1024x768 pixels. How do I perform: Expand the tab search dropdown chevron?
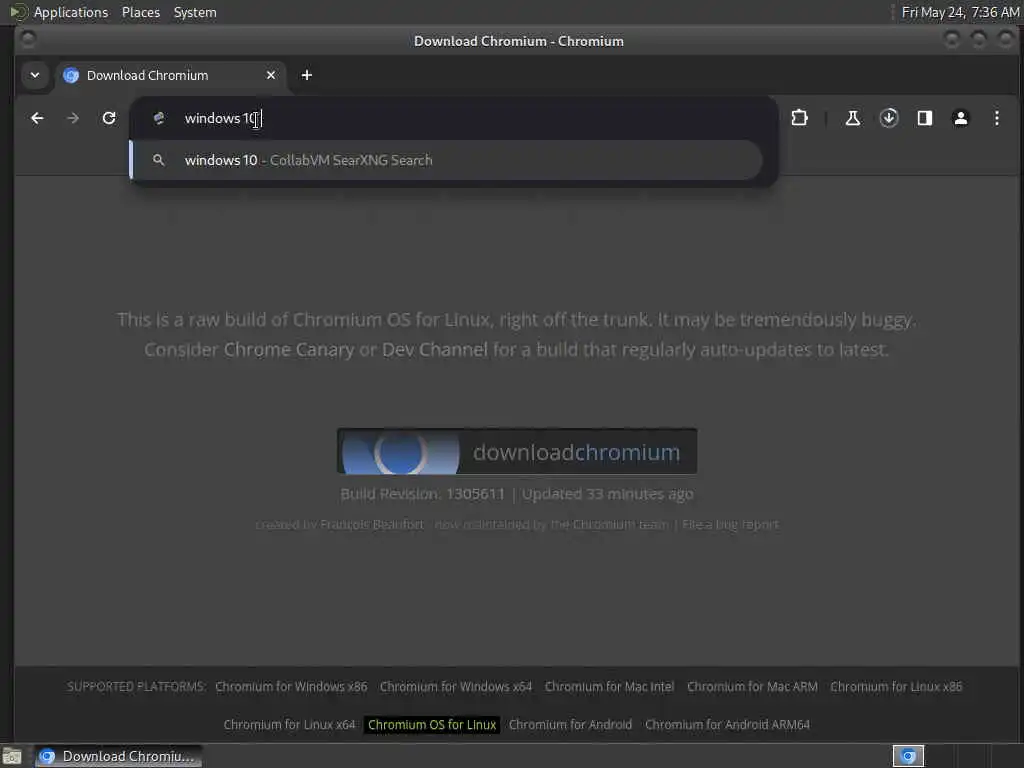click(35, 75)
